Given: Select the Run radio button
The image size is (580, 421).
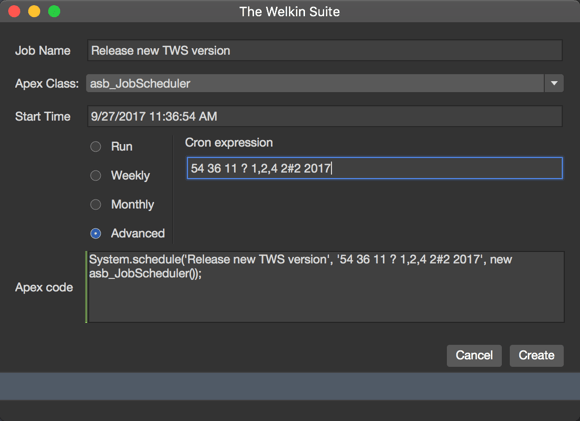Looking at the screenshot, I should click(96, 146).
